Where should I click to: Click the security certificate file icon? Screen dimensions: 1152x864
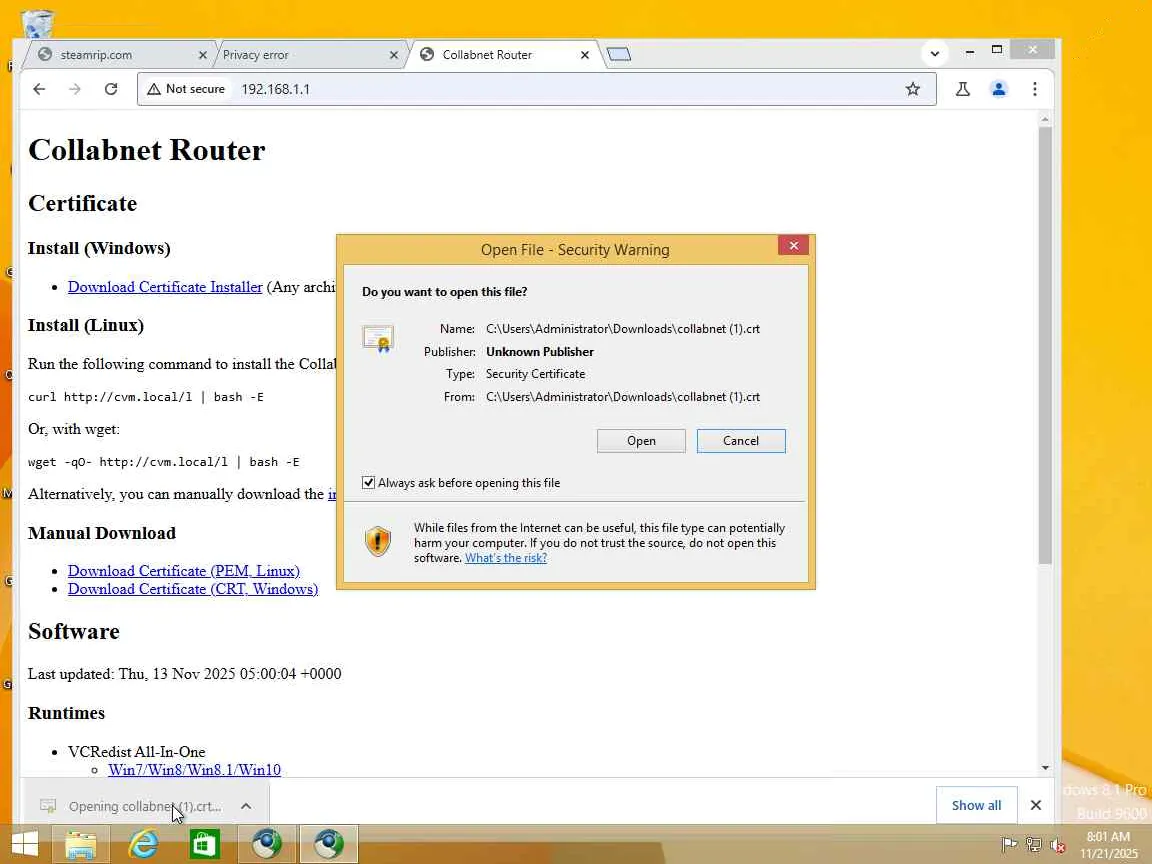pyautogui.click(x=378, y=339)
